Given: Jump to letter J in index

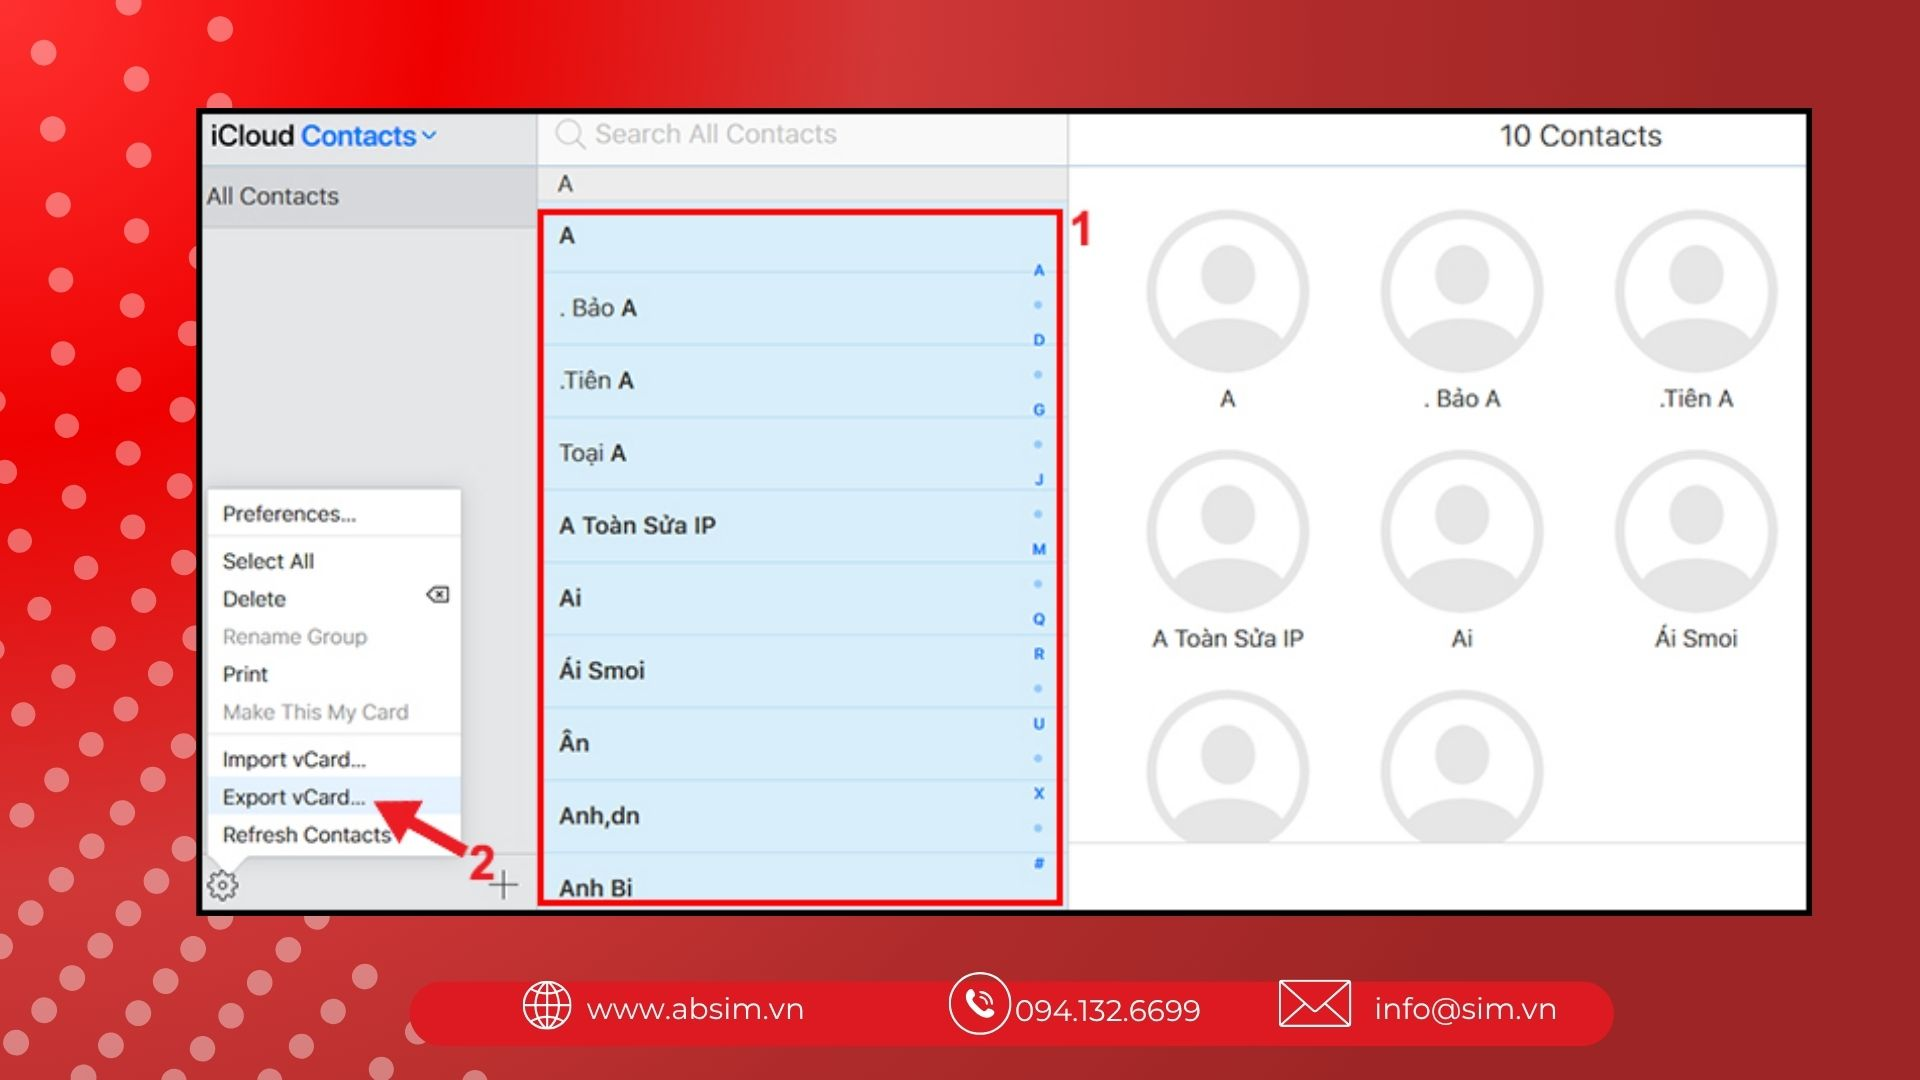Looking at the screenshot, I should (1039, 480).
